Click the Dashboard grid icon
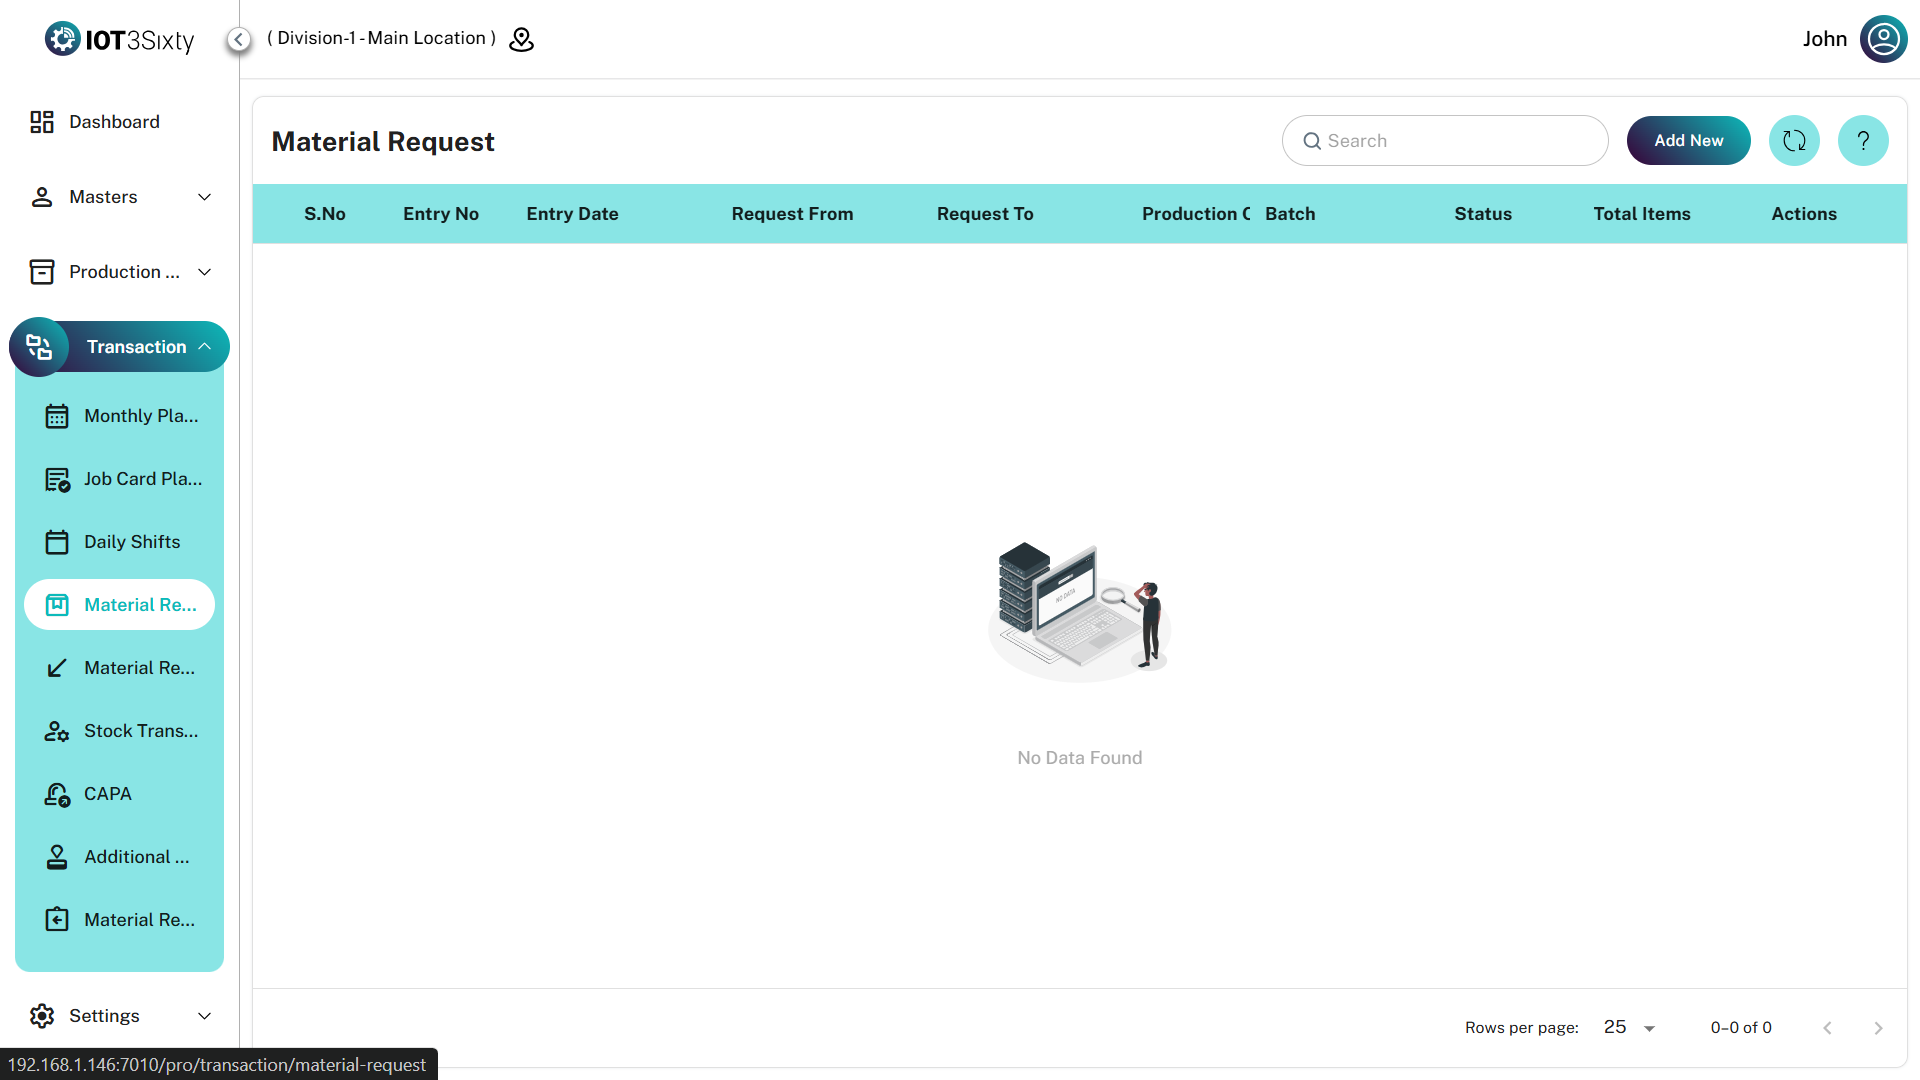Screen dimensions: 1920x1080 pyautogui.click(x=42, y=122)
